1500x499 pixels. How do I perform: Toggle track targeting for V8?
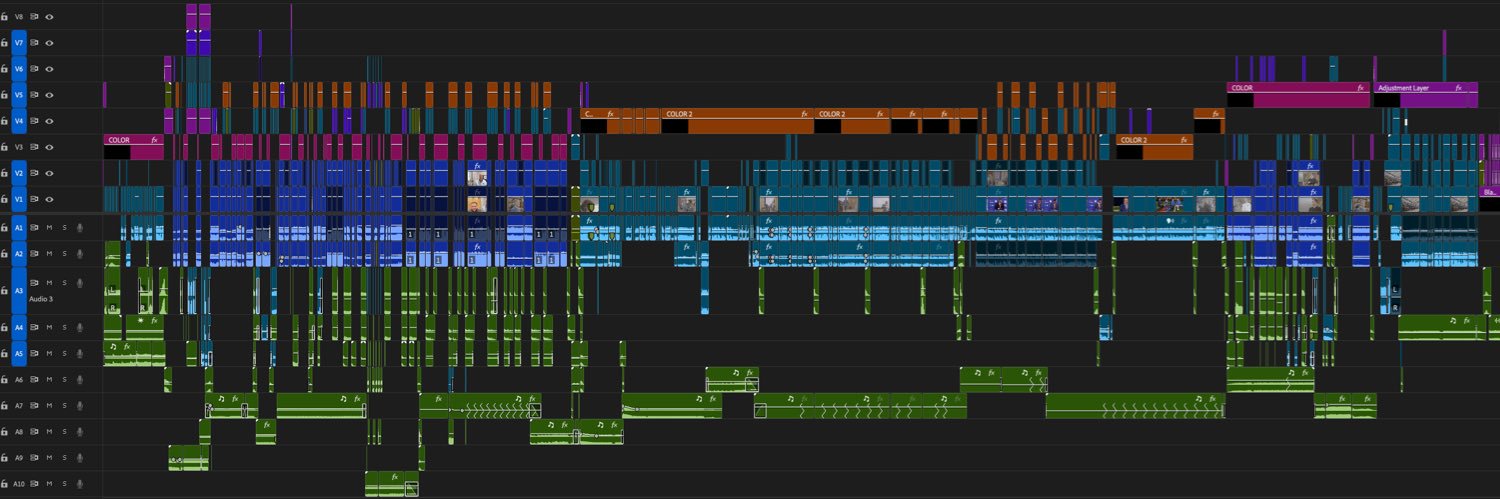19,16
